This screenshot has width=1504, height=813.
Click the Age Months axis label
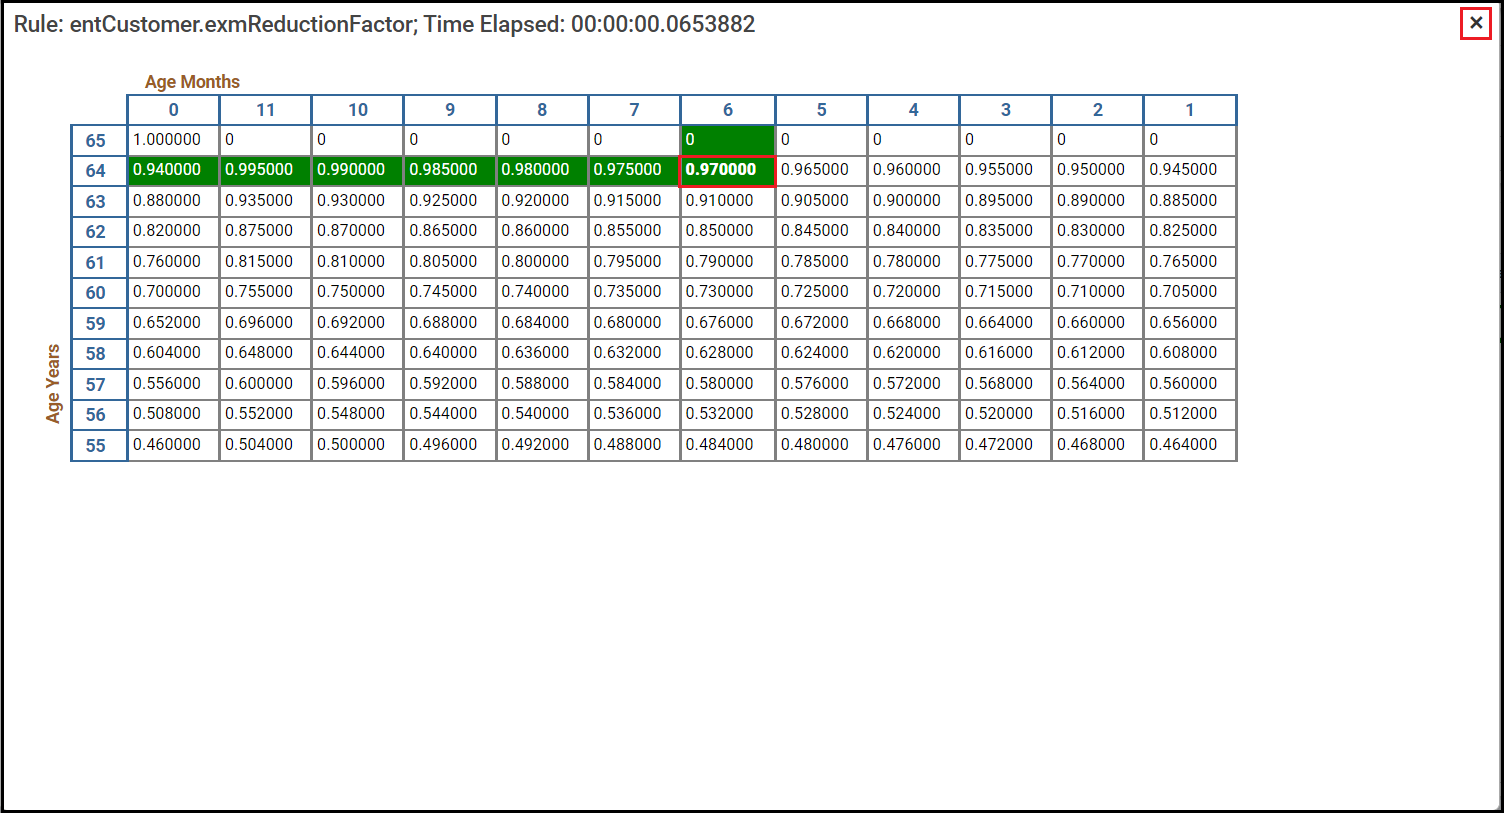[x=192, y=82]
